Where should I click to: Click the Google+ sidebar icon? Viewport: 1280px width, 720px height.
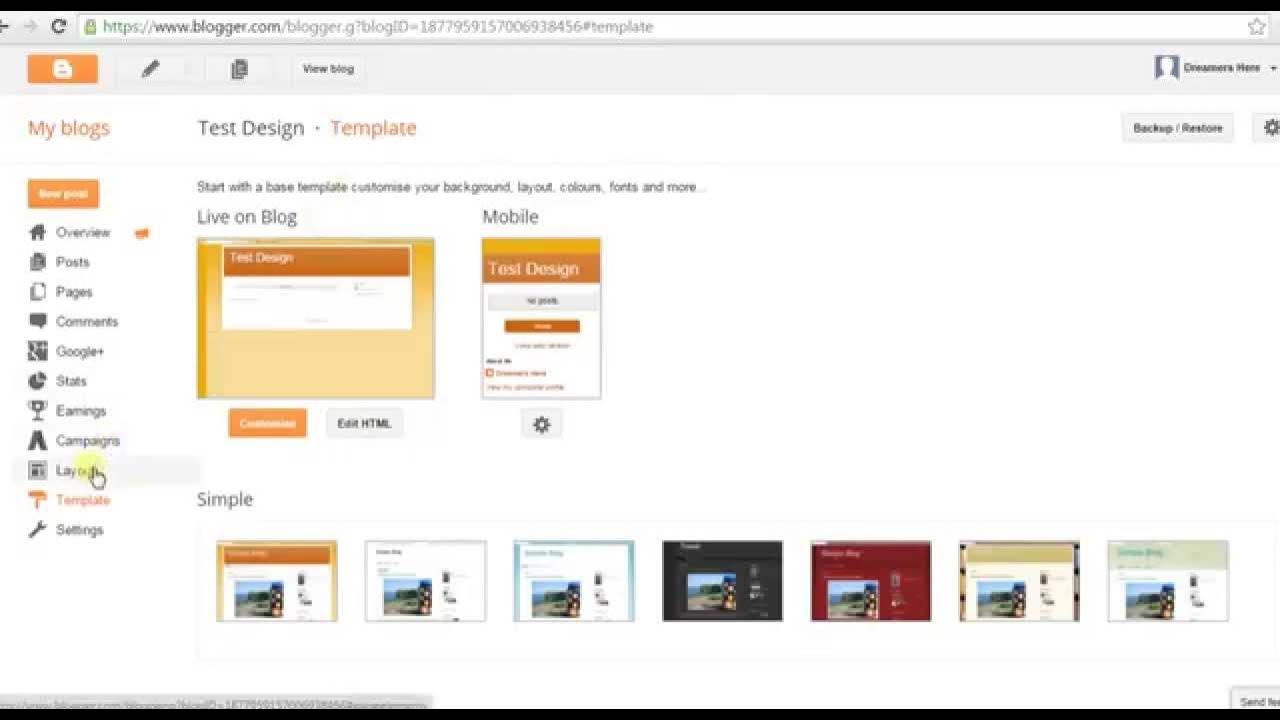[38, 351]
